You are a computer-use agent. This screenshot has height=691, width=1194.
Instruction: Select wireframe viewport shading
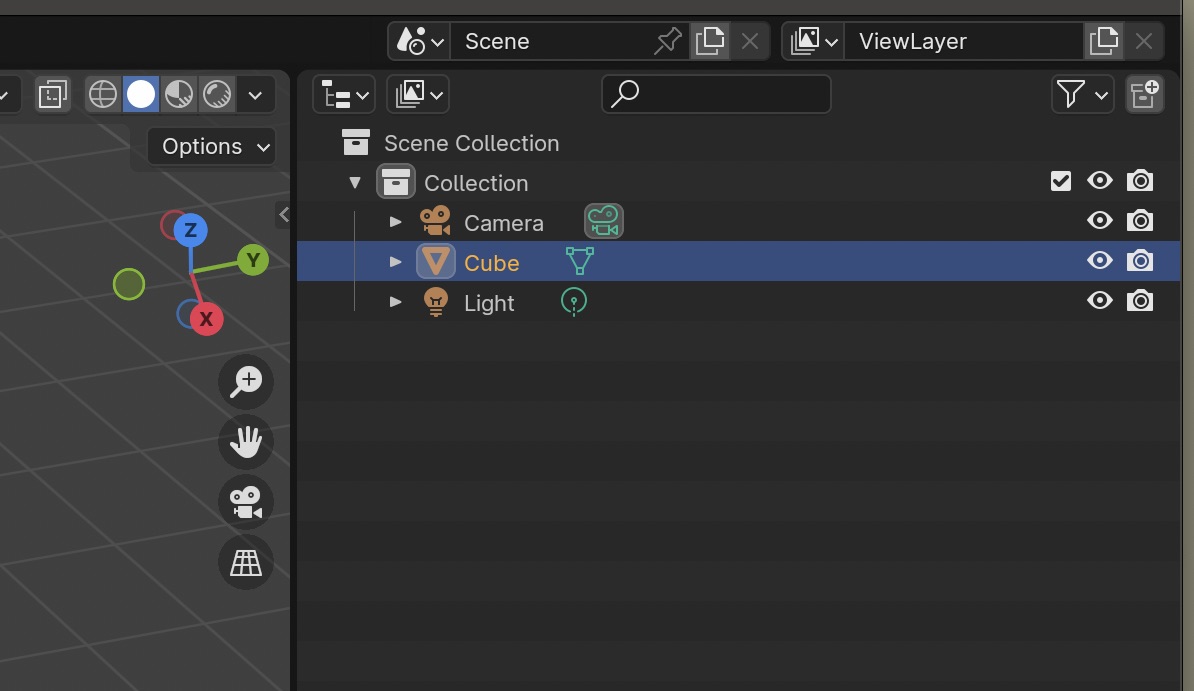click(x=103, y=94)
